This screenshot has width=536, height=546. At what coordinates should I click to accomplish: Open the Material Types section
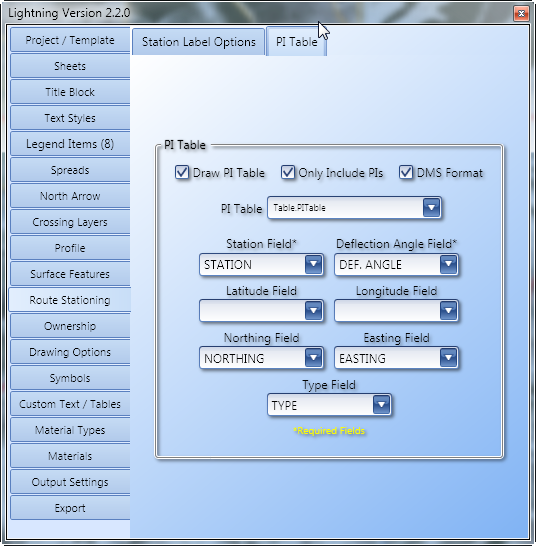(x=70, y=430)
